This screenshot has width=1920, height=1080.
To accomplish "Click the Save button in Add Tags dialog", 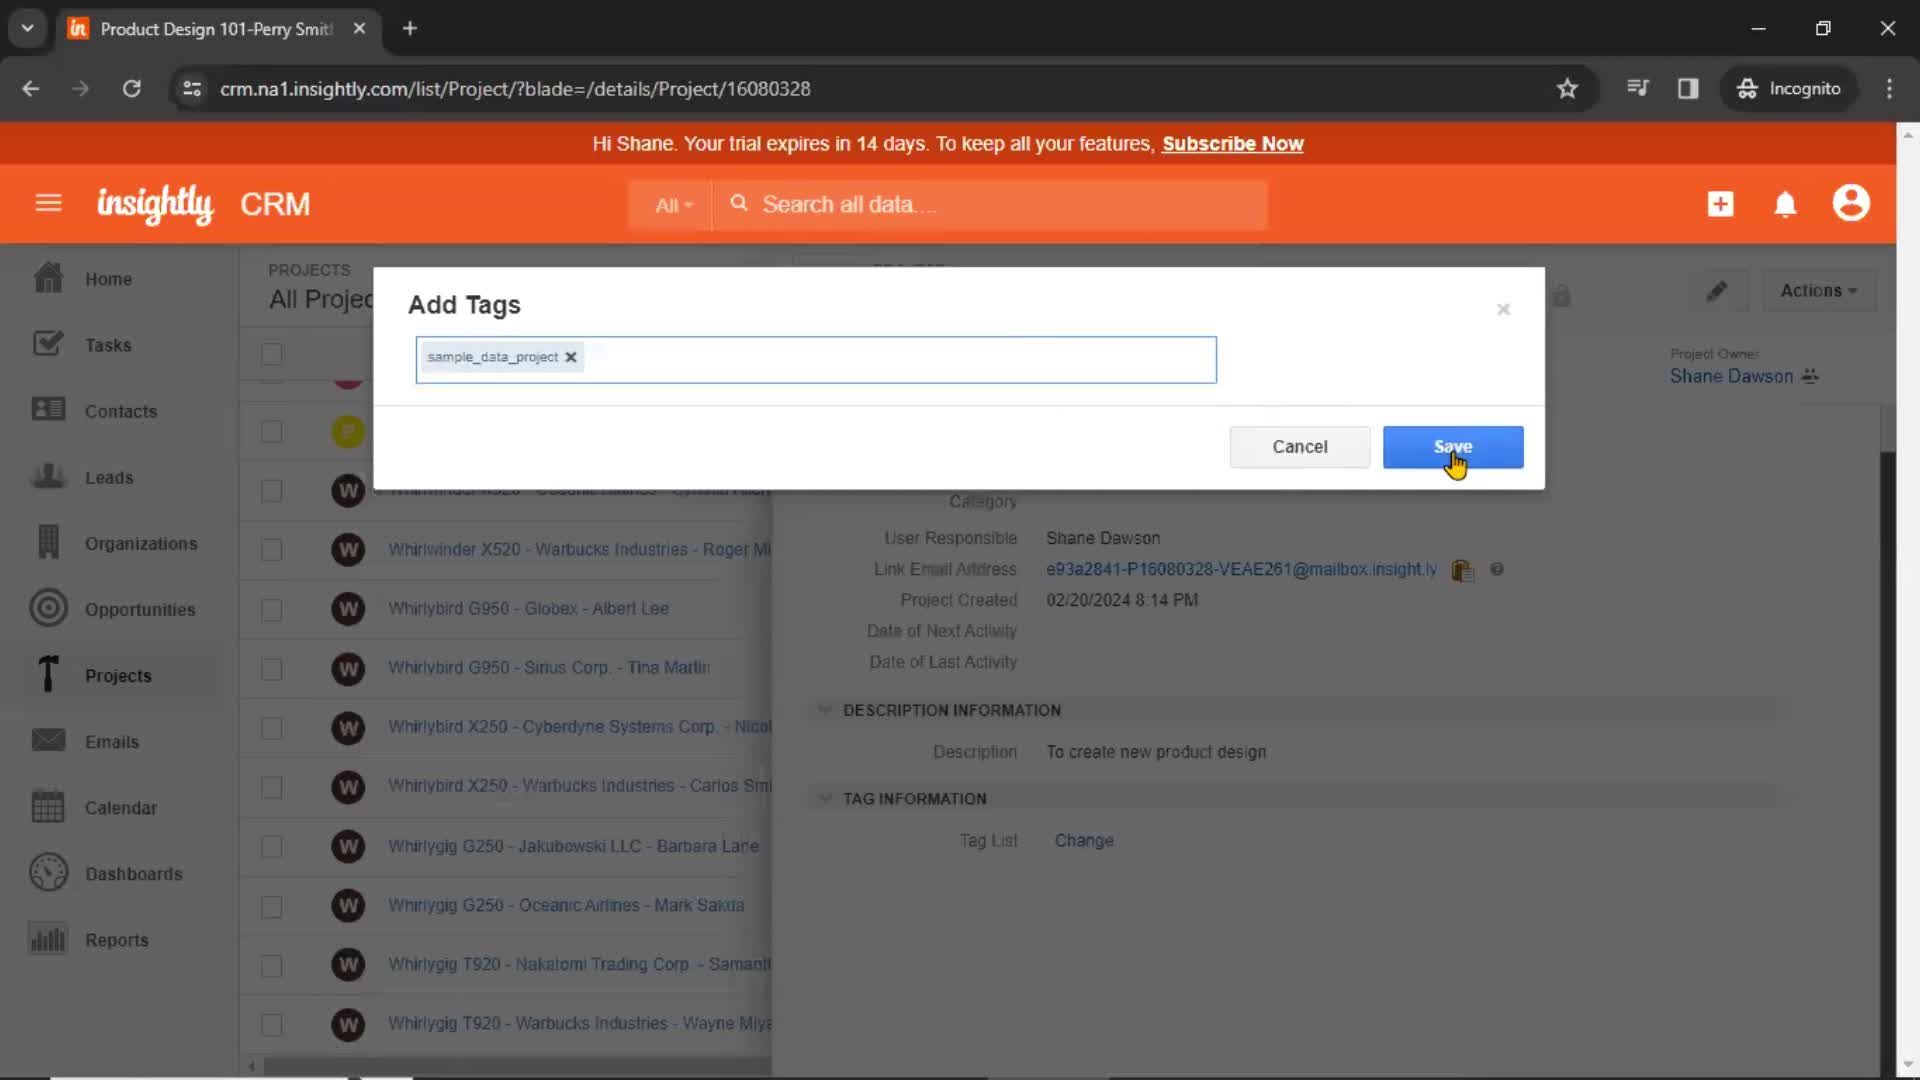I will click(1453, 446).
